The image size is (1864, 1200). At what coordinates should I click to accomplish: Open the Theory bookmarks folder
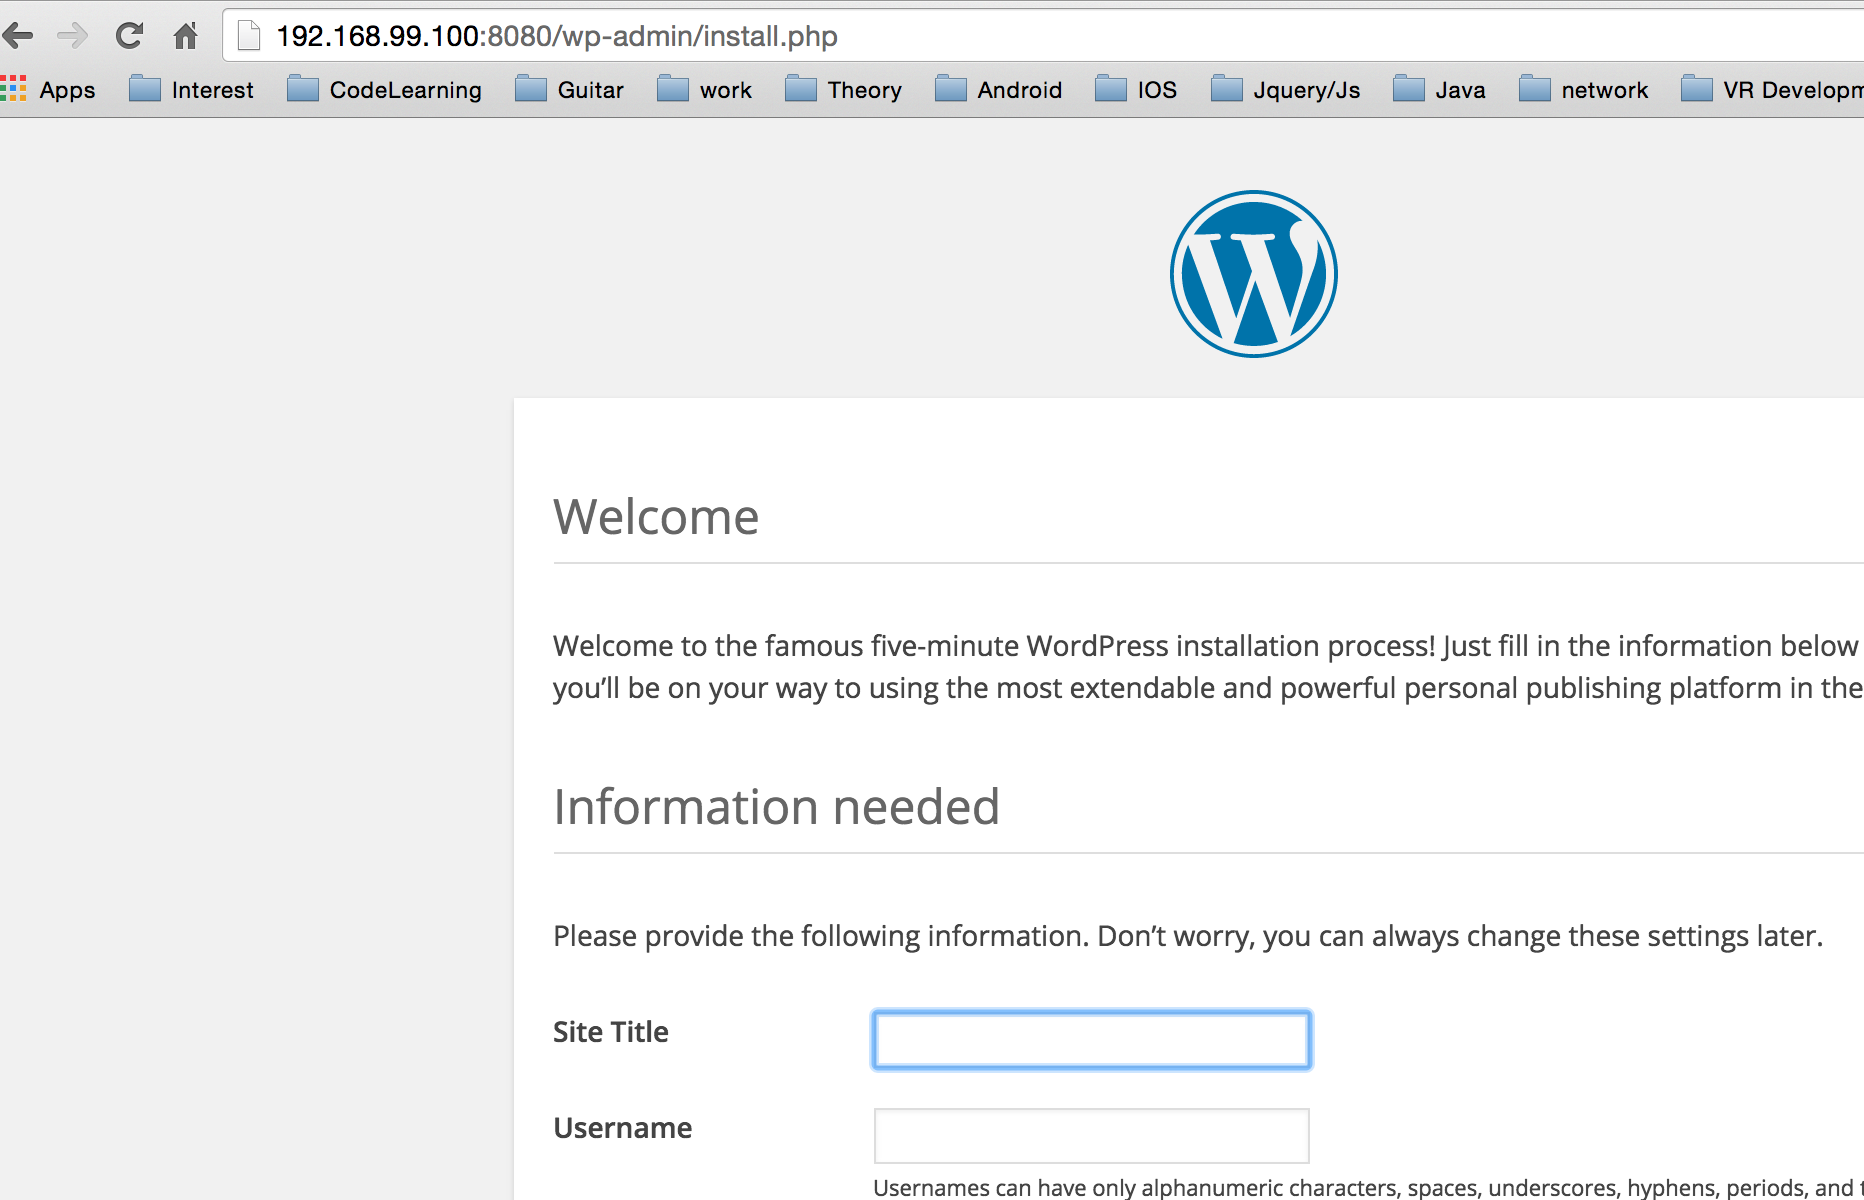[843, 90]
